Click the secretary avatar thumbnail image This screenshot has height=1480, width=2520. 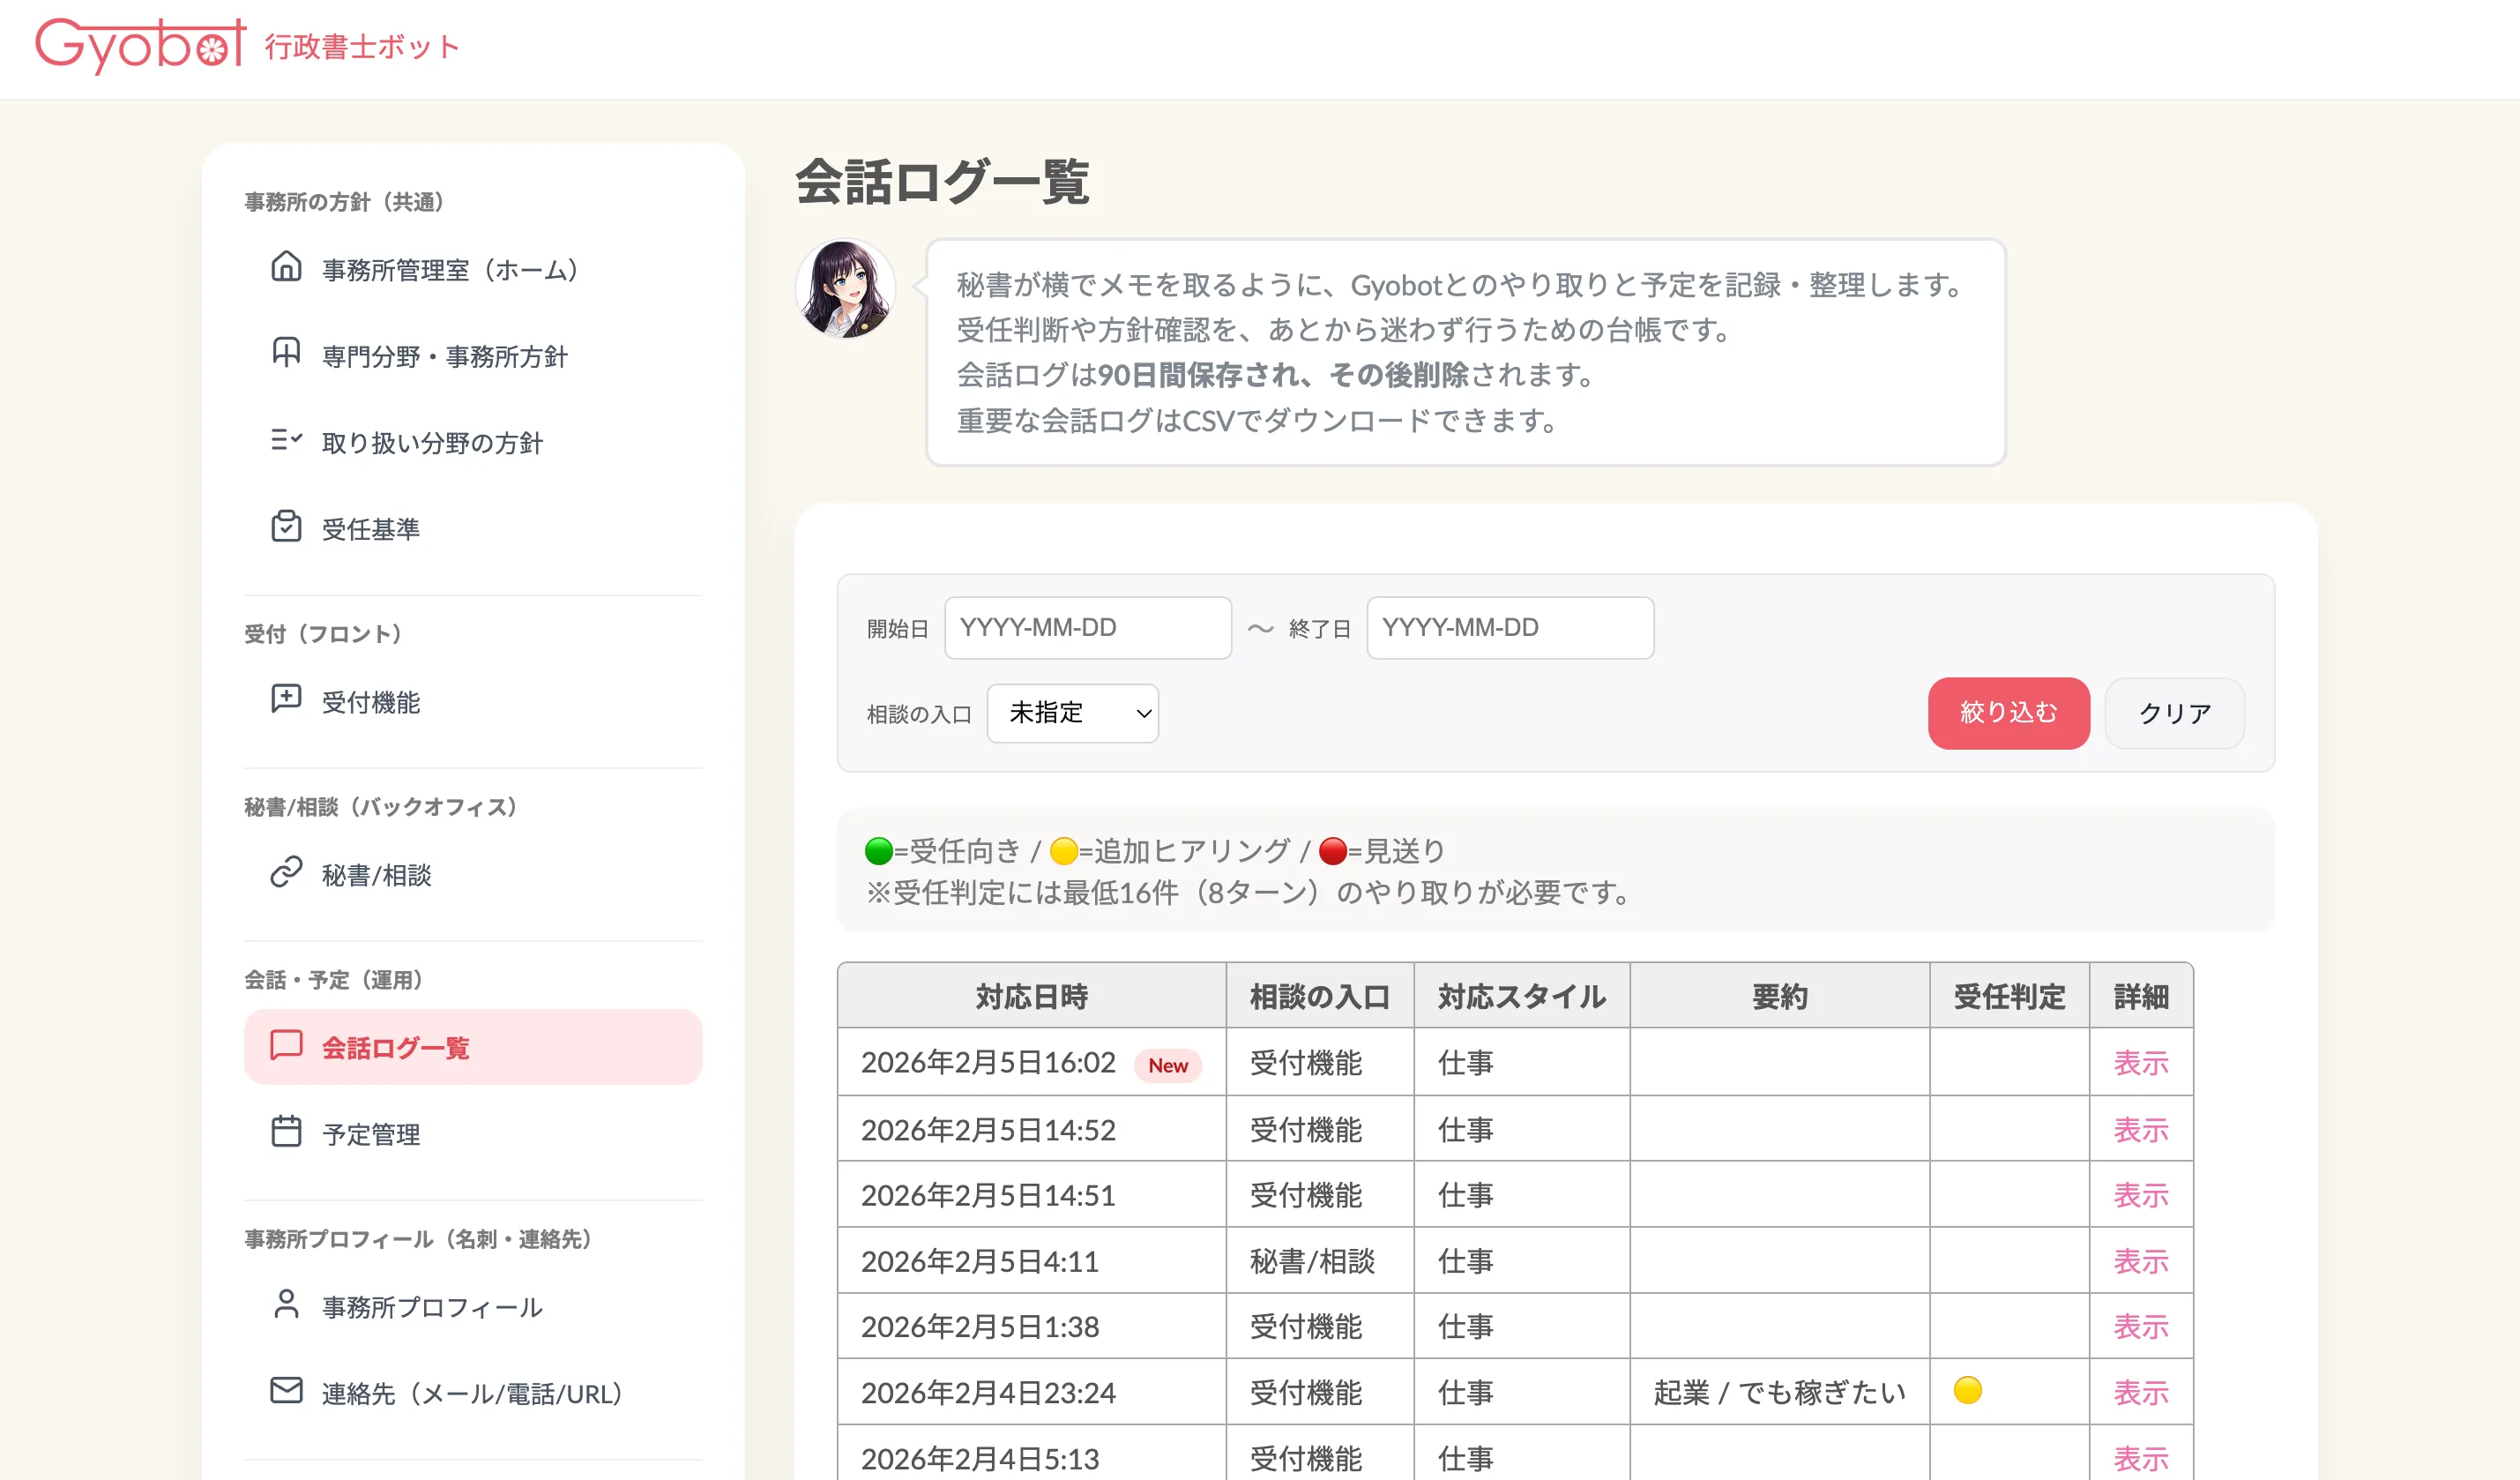coord(845,289)
